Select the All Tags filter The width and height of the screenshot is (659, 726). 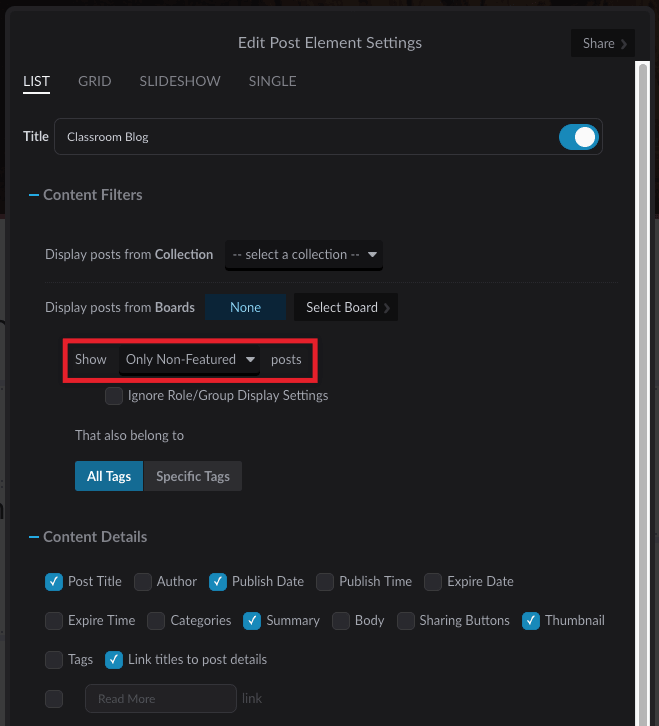click(109, 476)
